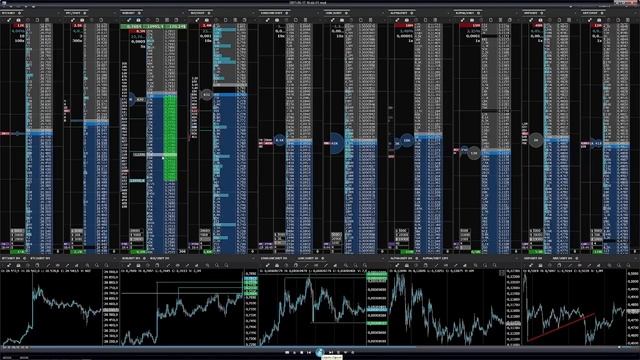
Task: Click link icon in fourth order book panel
Action: (x=197, y=20)
